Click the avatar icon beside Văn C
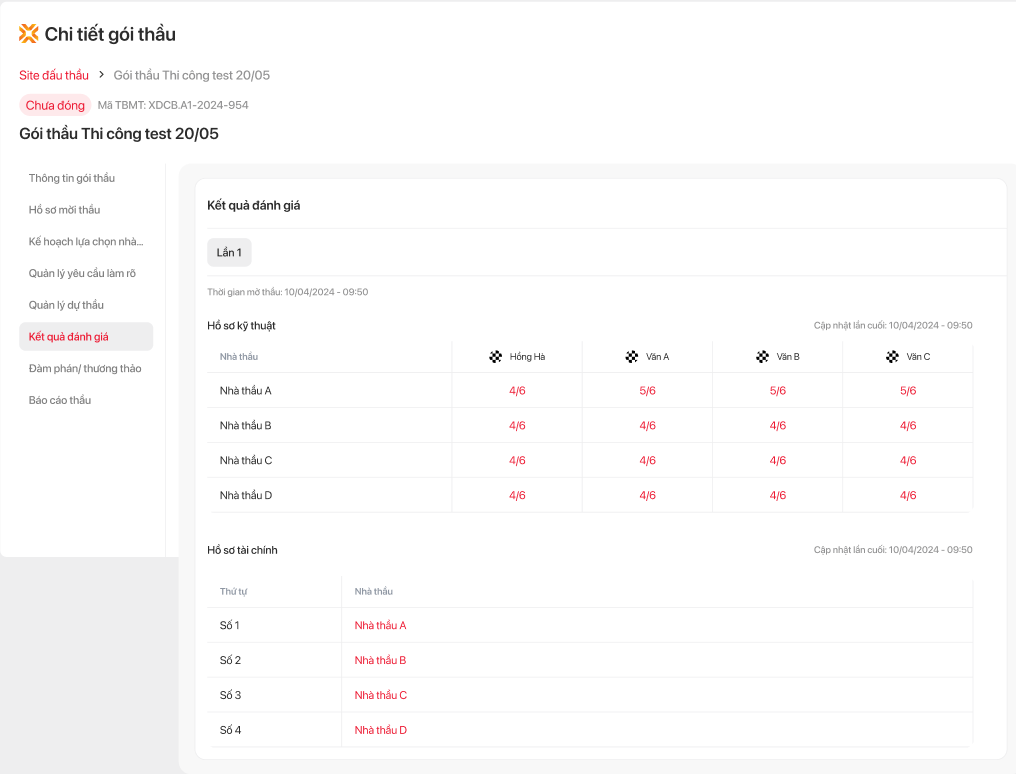The width and height of the screenshot is (1016, 774). click(892, 357)
